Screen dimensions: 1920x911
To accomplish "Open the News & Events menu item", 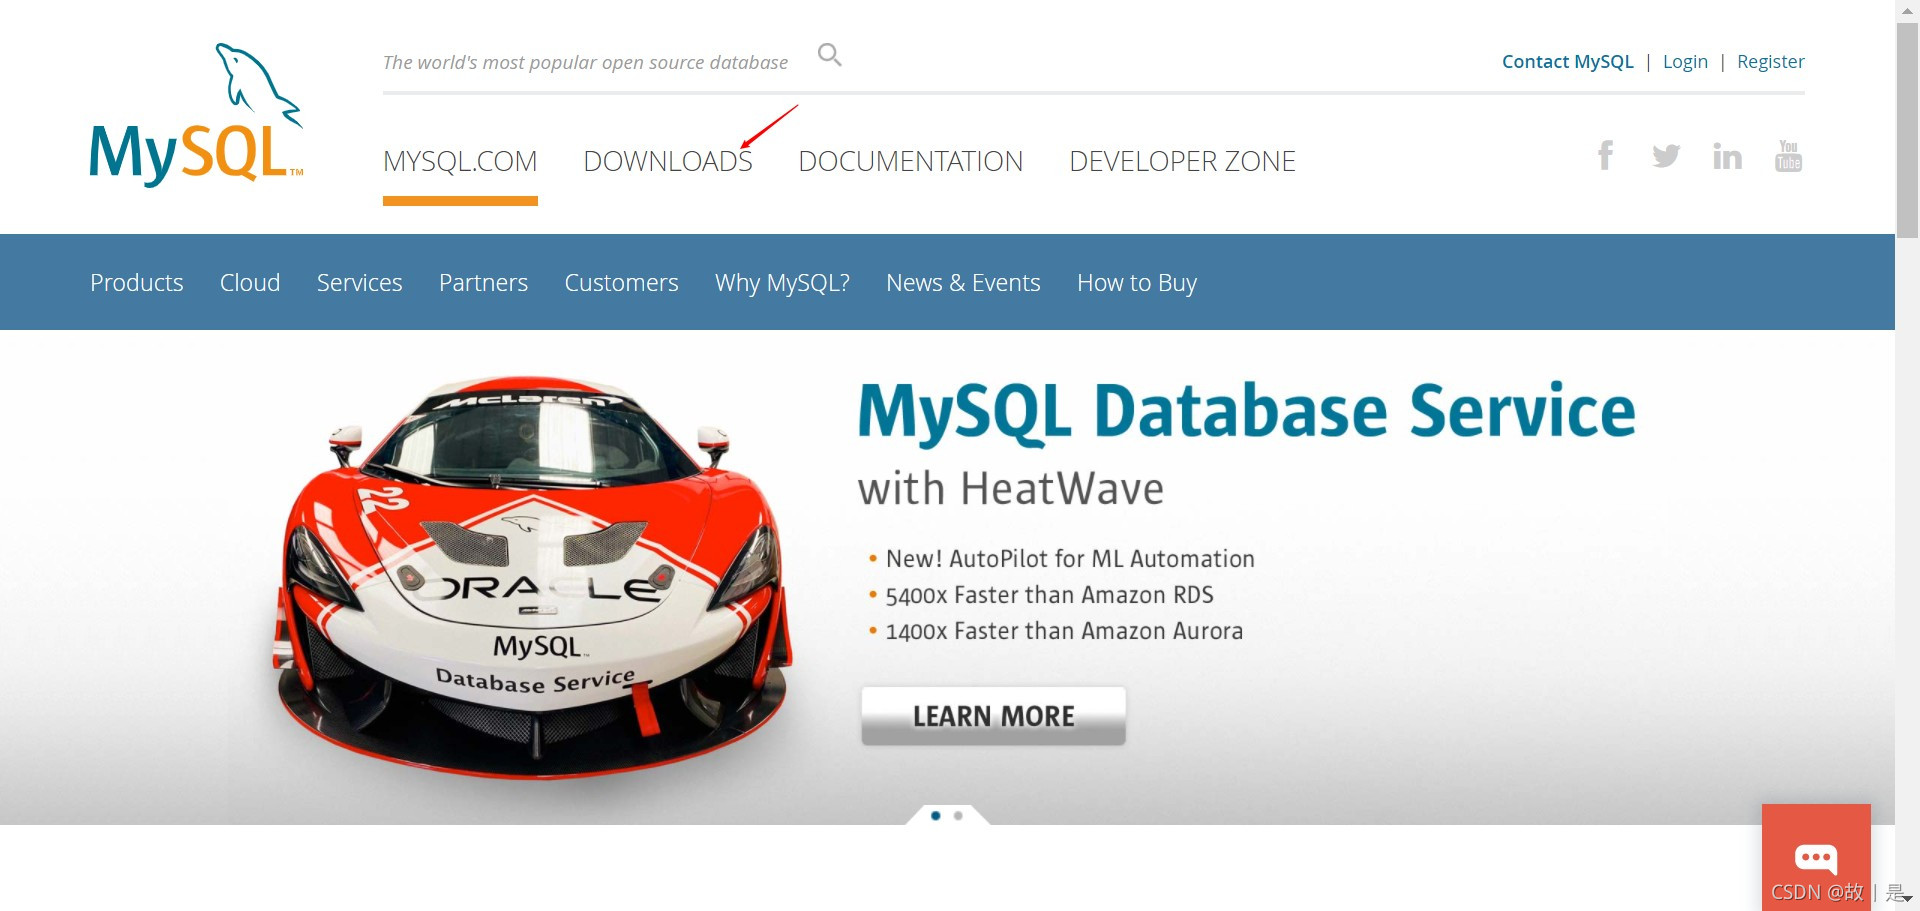I will pyautogui.click(x=963, y=283).
